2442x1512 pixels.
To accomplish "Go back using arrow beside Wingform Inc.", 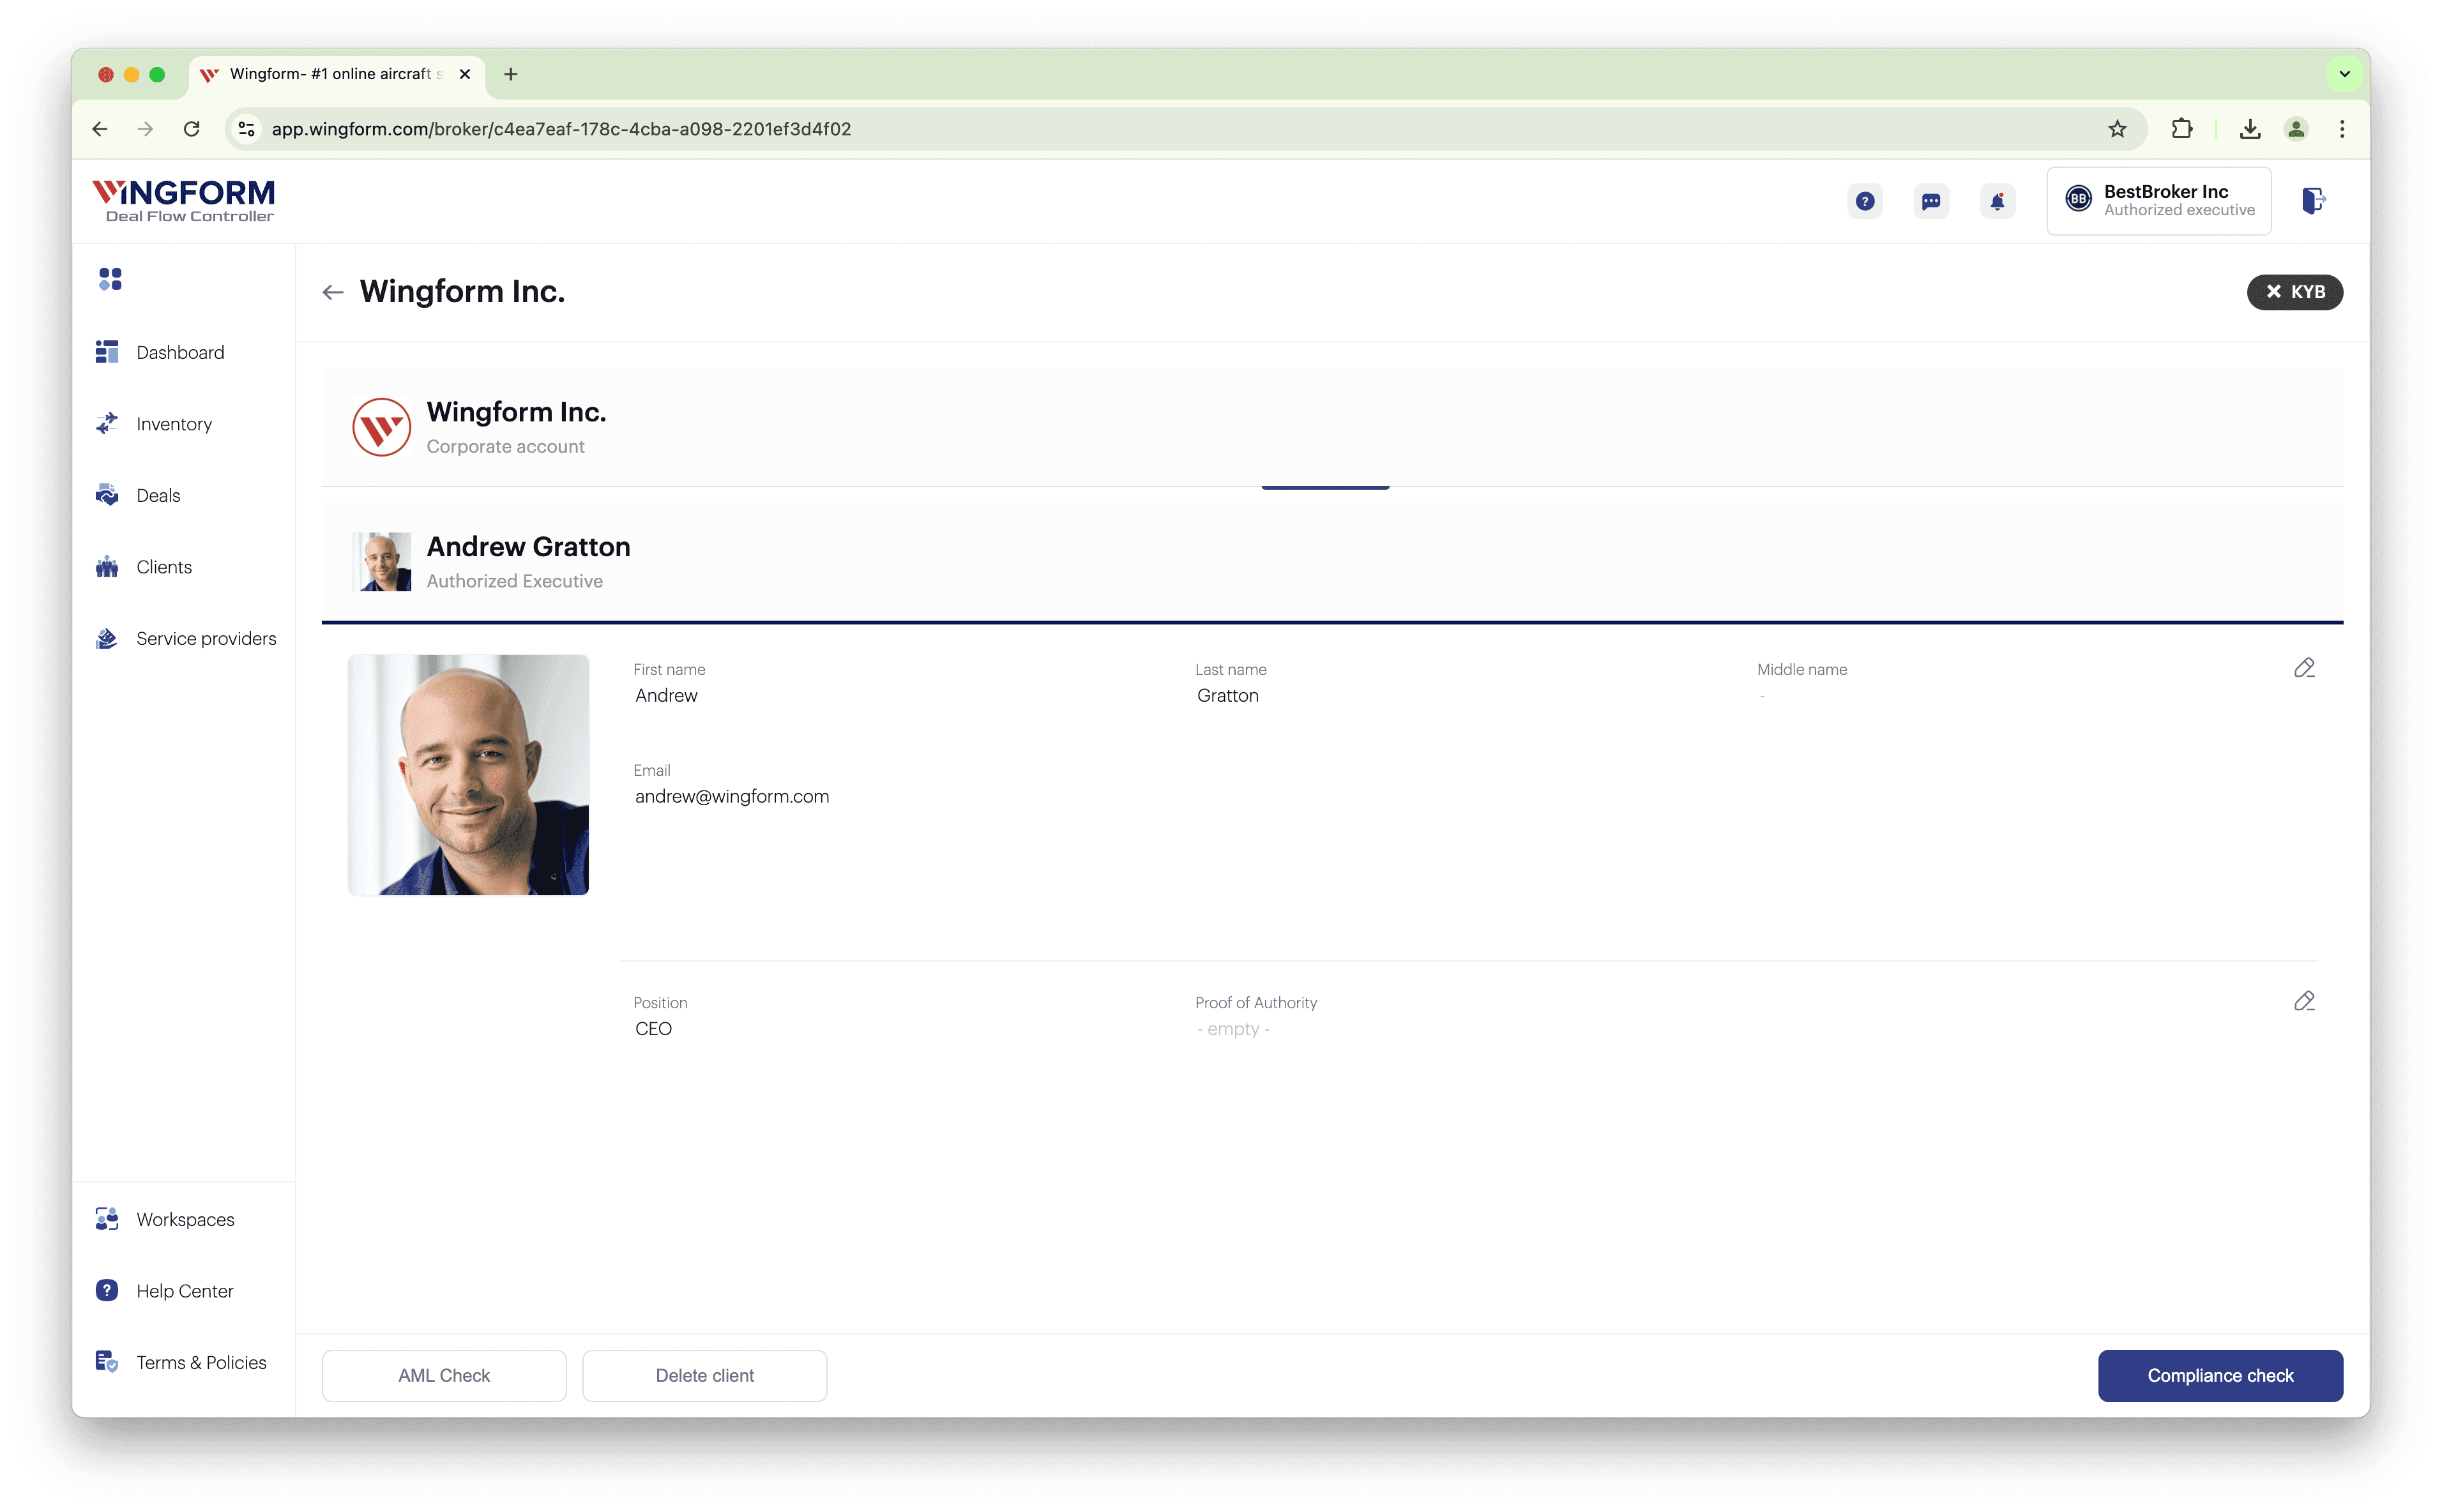I will click(333, 292).
